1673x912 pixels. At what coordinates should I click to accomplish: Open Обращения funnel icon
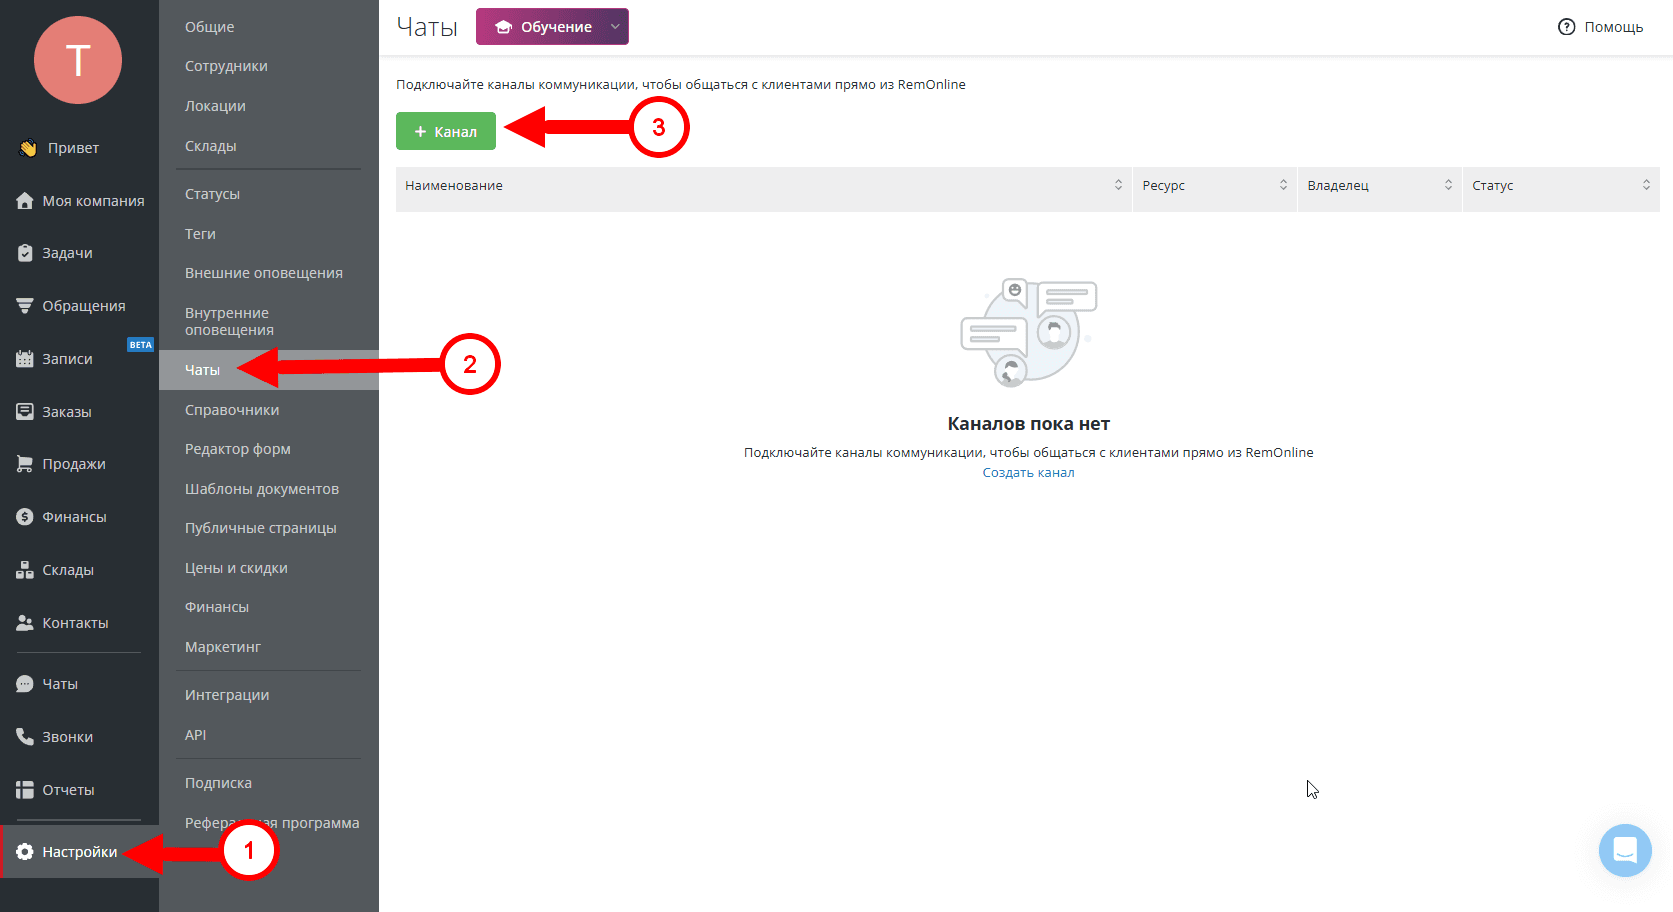coord(25,306)
